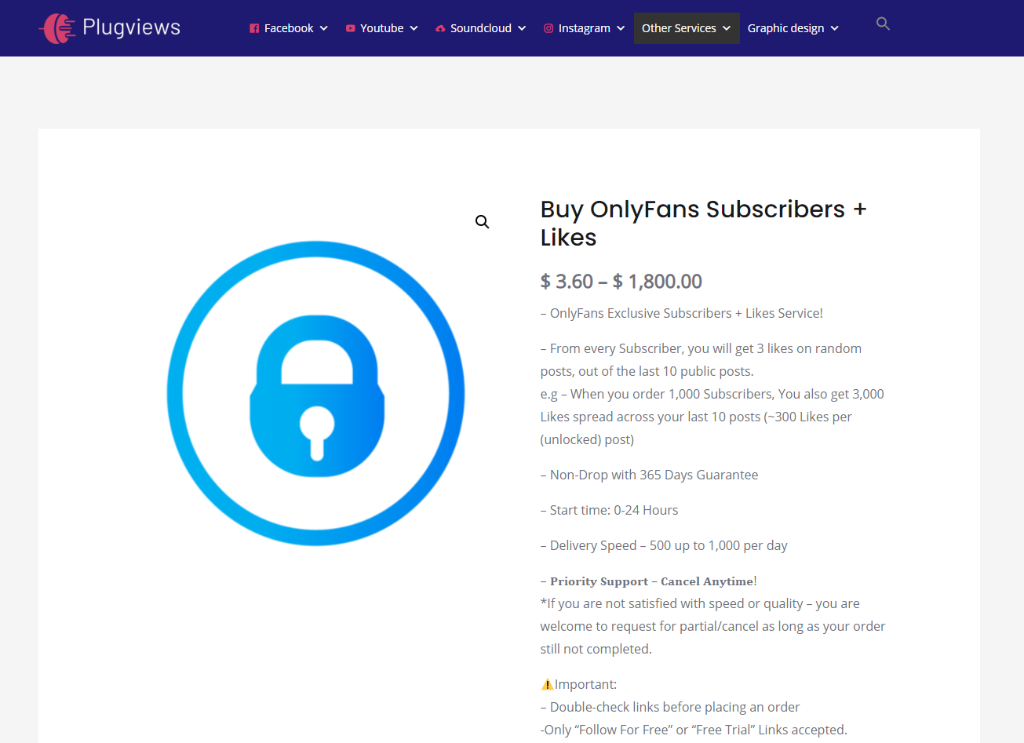
Task: Expand the Facebook dropdown chevron
Action: click(x=323, y=28)
